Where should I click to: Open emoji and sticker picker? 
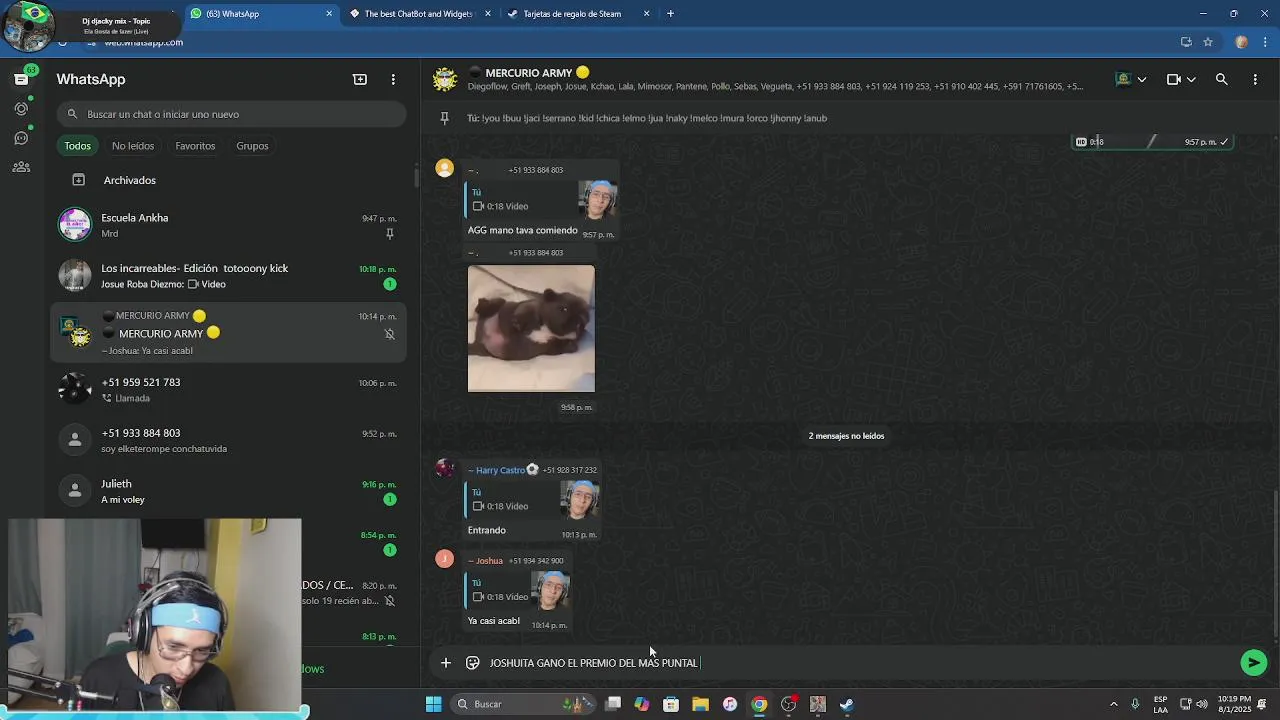[x=472, y=662]
